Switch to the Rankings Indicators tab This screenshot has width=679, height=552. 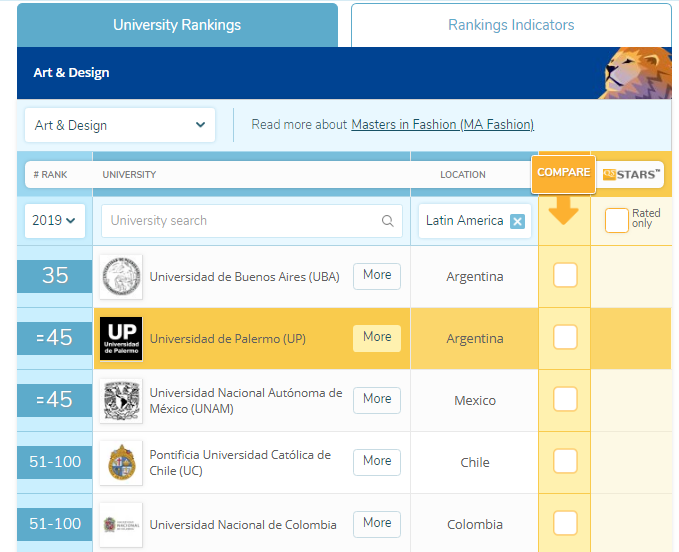(511, 25)
